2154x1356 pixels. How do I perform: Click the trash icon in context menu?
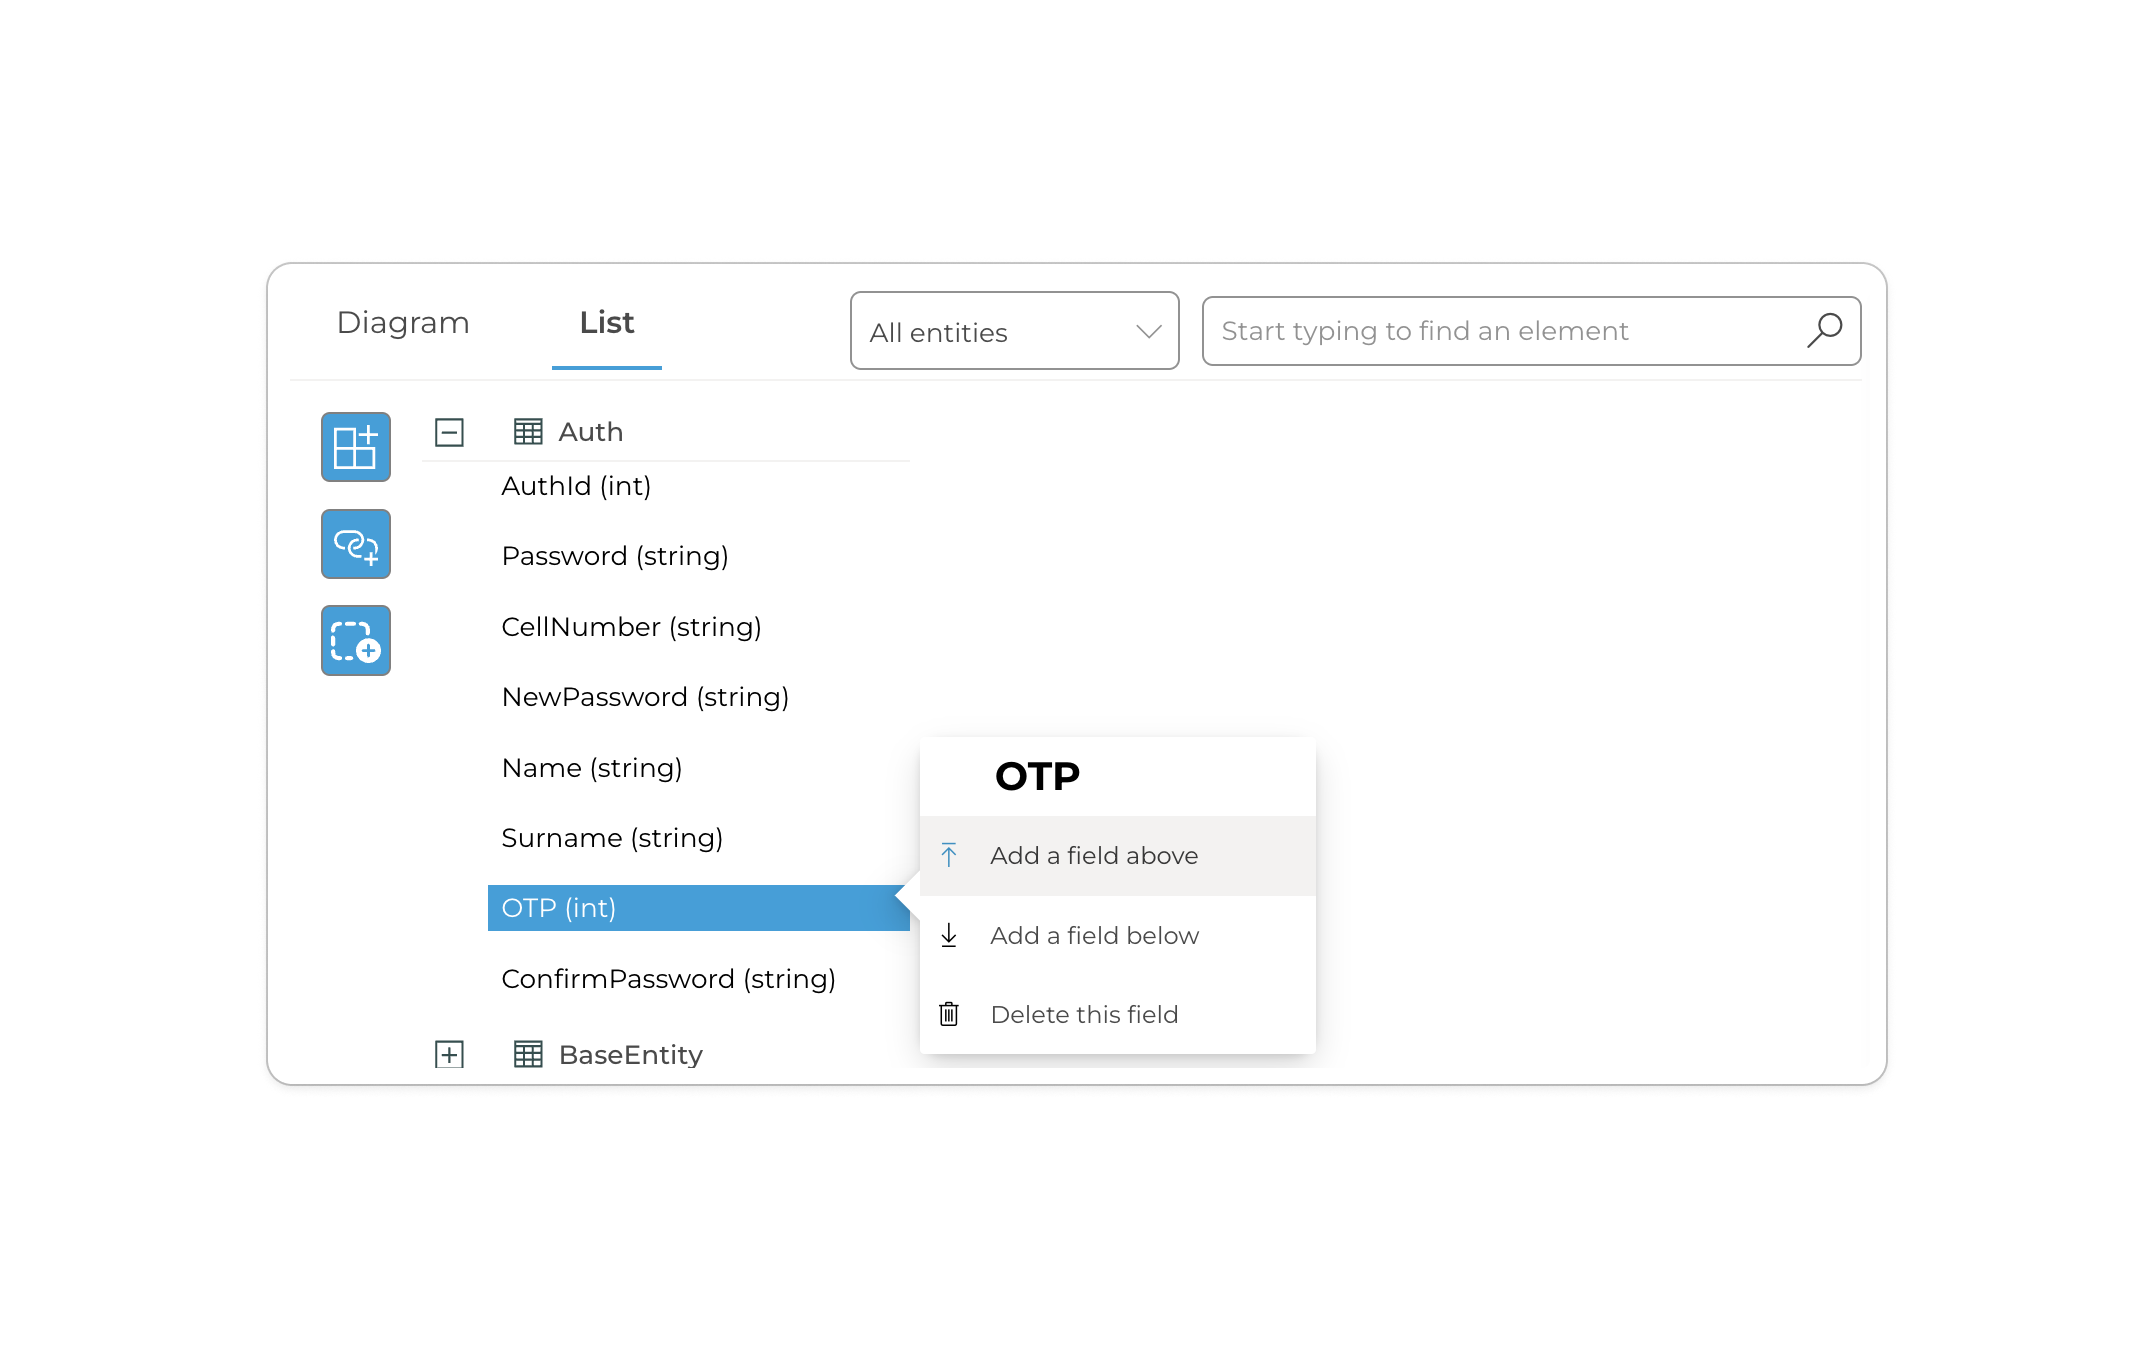949,1014
